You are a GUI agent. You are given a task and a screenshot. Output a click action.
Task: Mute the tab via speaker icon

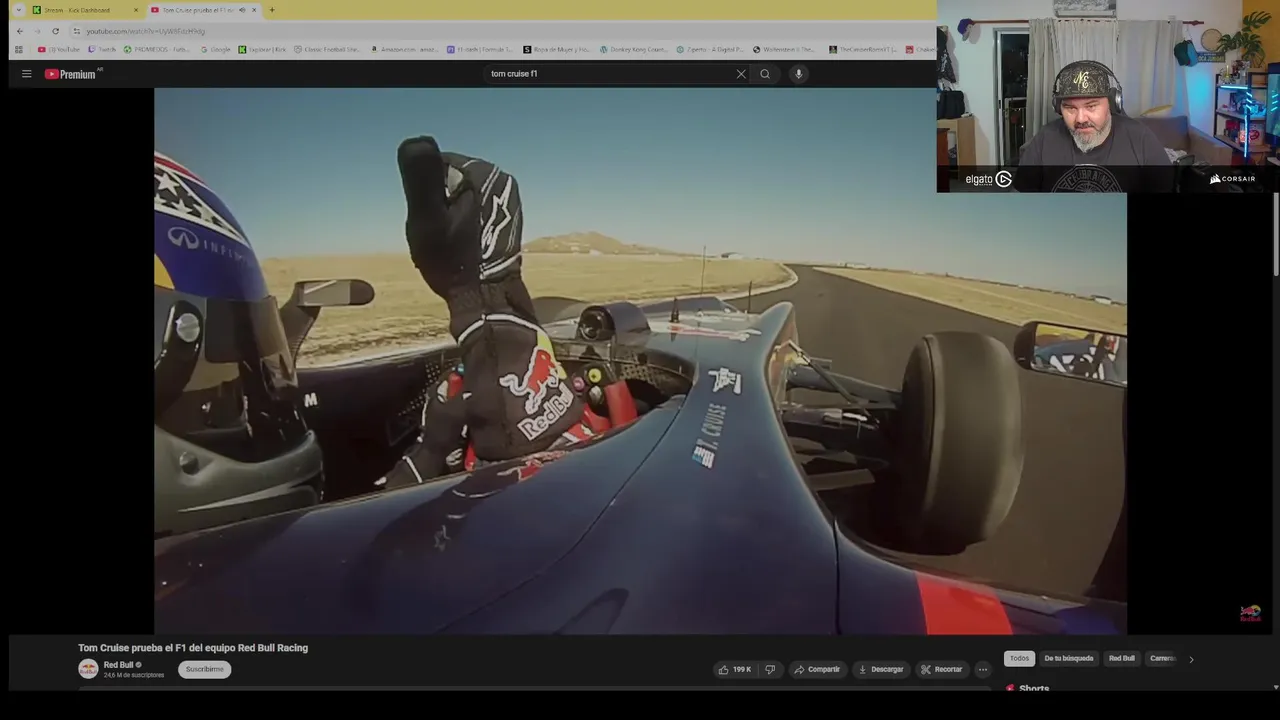point(243,10)
